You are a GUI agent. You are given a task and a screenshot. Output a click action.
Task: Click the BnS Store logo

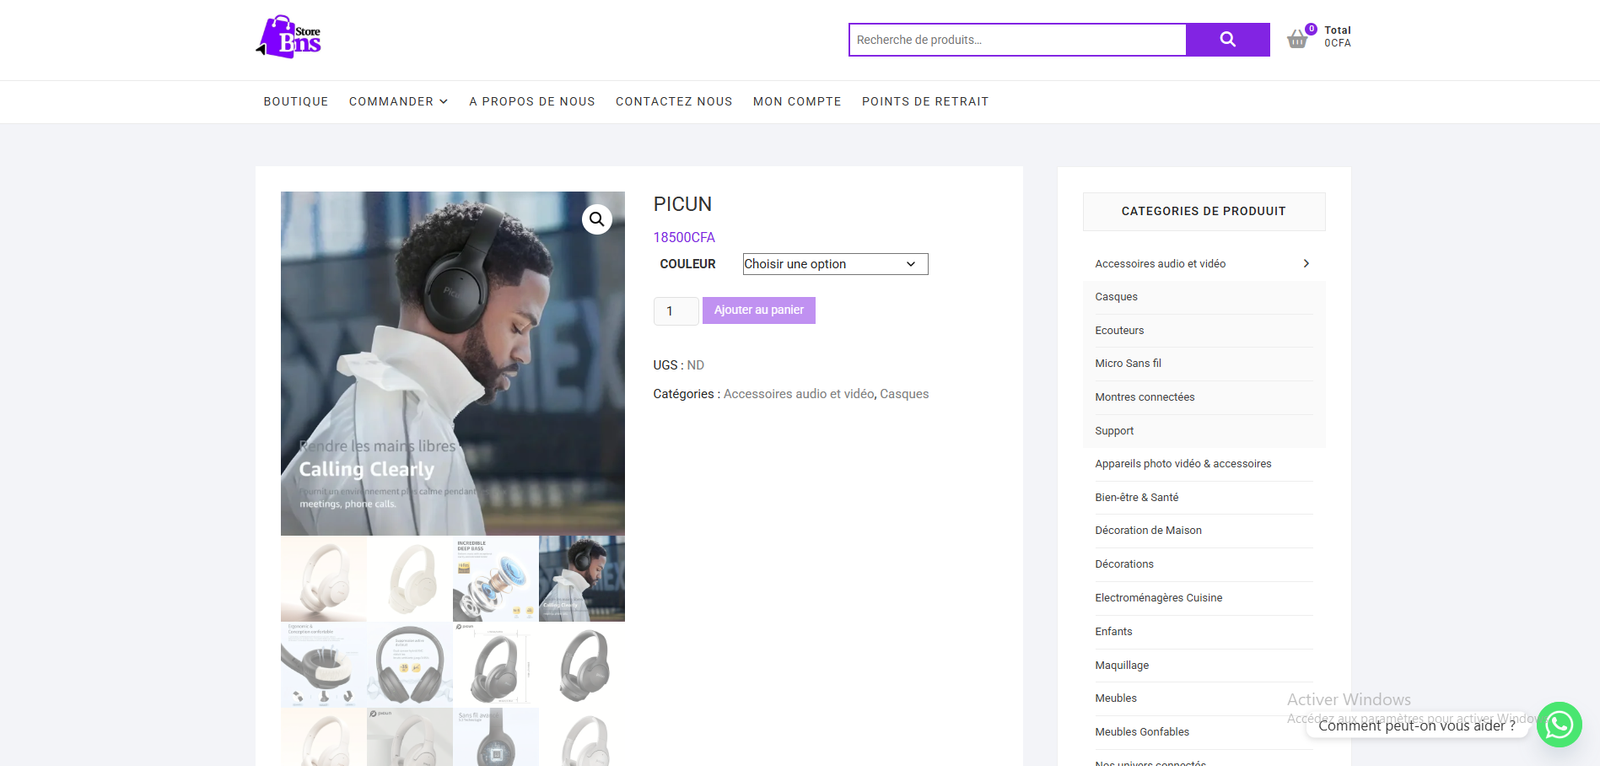tap(289, 38)
